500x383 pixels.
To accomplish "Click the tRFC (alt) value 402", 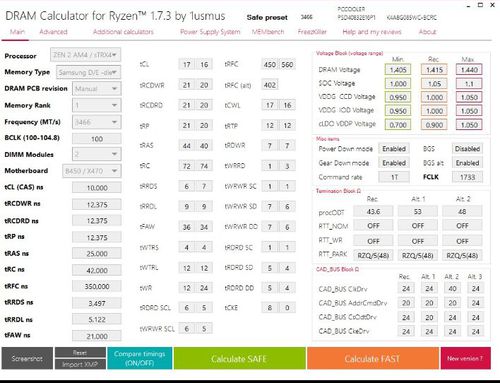I will pos(270,85).
